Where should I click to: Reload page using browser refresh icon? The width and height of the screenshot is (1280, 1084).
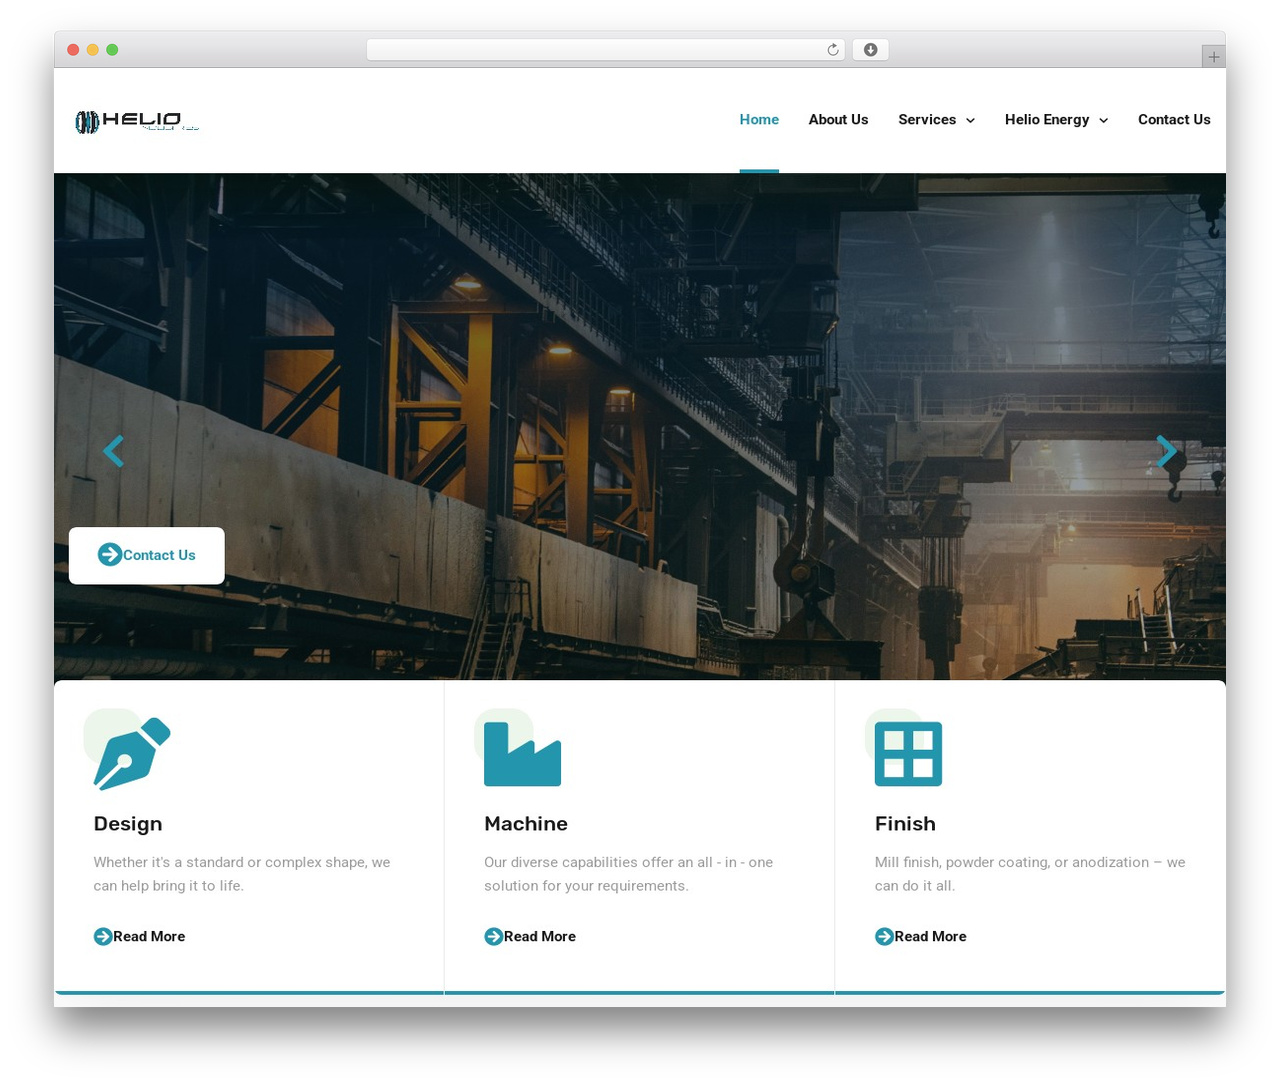(x=832, y=50)
